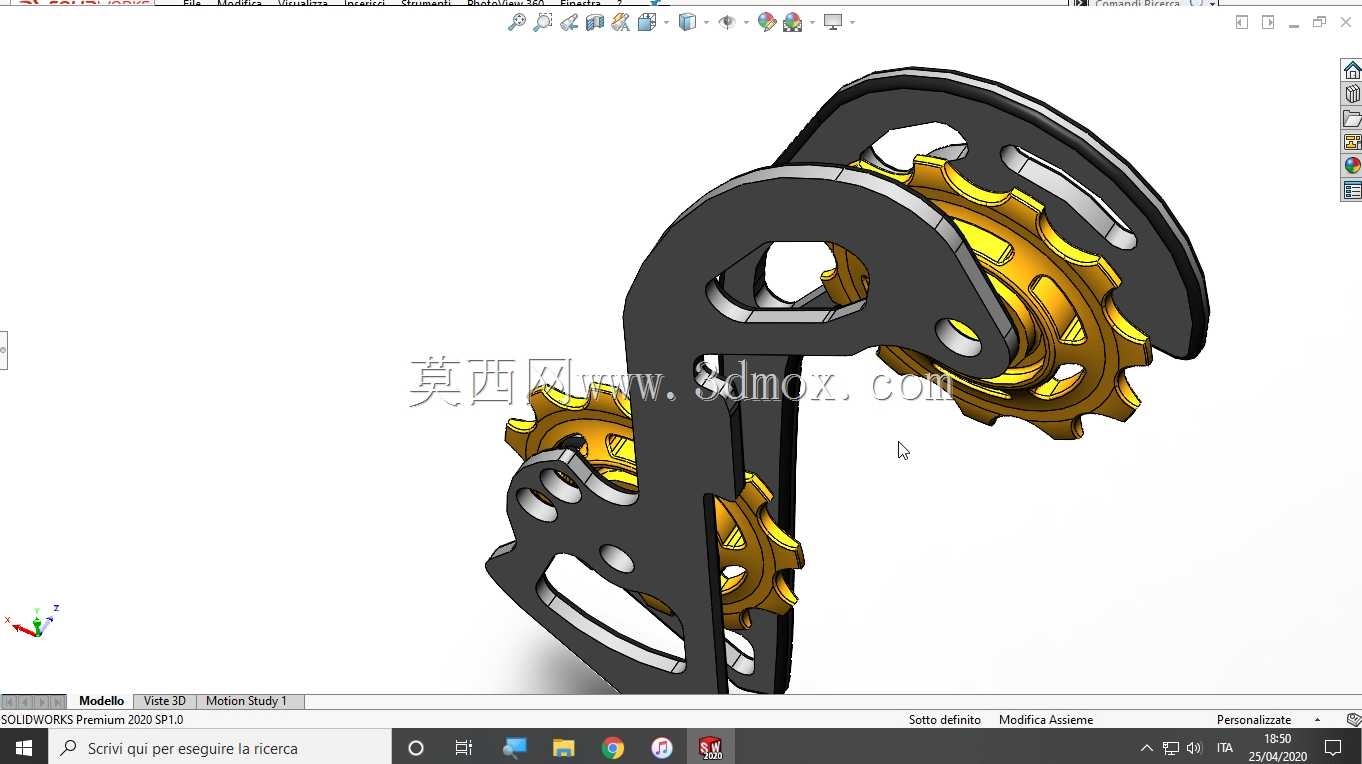Click the volume speaker tray icon
This screenshot has width=1362, height=764.
1194,748
